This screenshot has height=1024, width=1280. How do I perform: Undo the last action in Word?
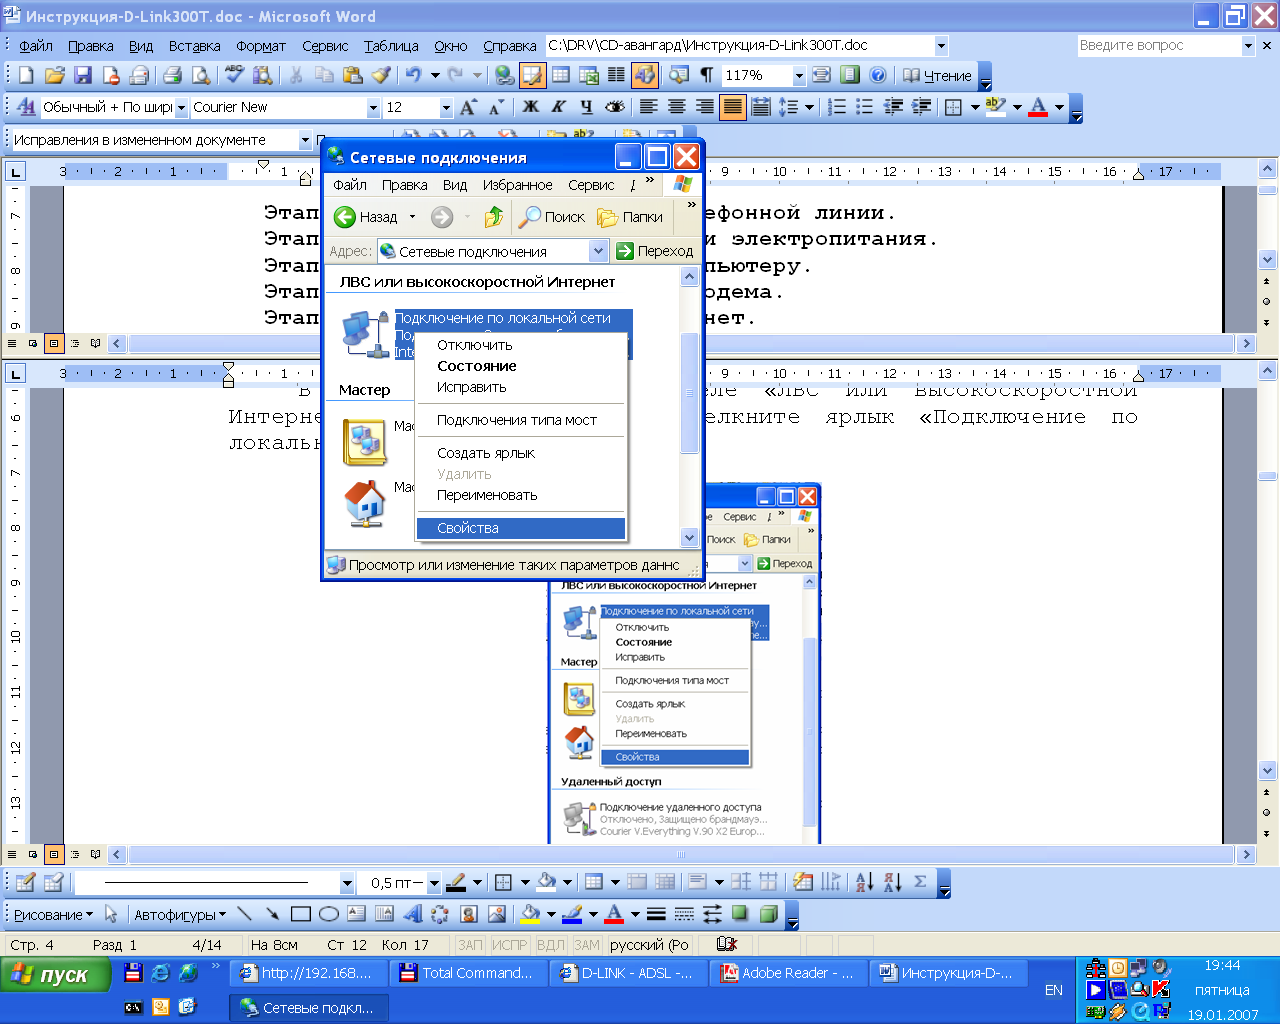pyautogui.click(x=413, y=75)
